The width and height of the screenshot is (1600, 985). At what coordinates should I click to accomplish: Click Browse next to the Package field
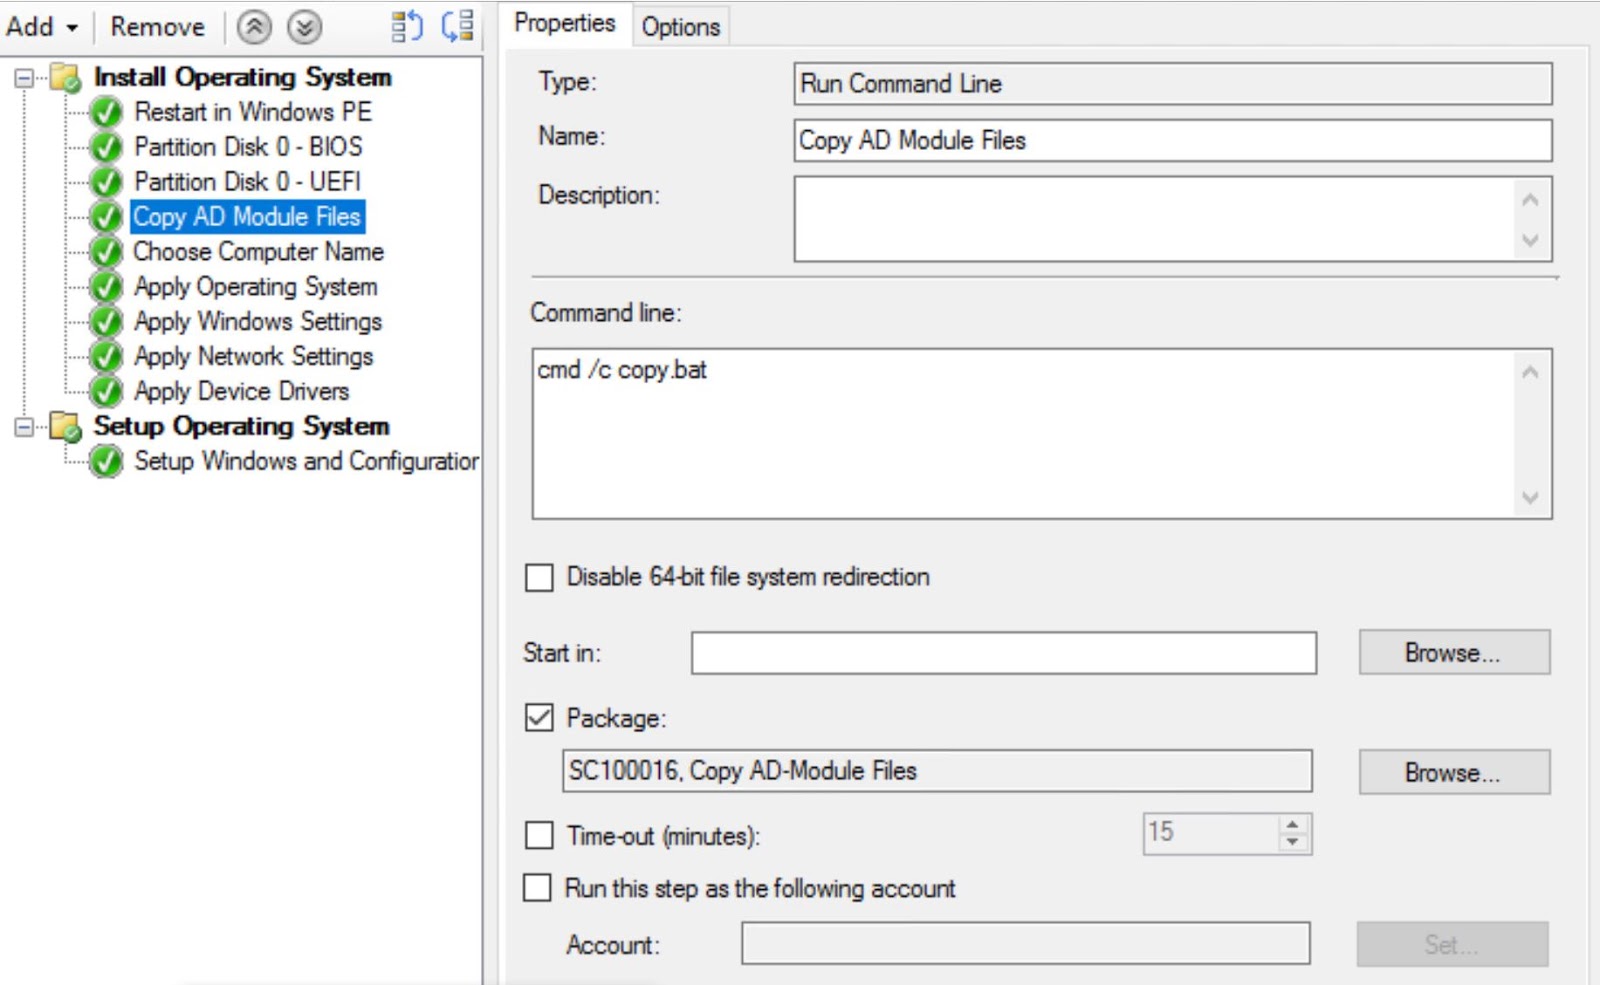tap(1453, 771)
